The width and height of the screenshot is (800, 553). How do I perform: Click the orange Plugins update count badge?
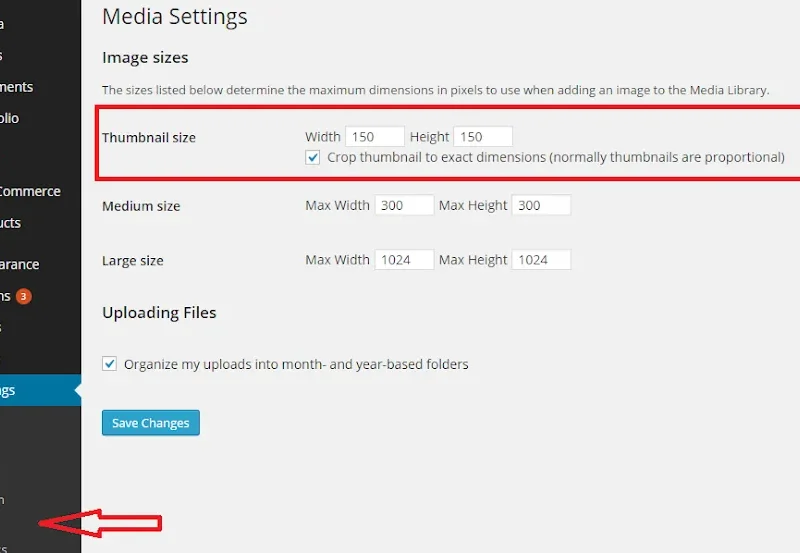pyautogui.click(x=23, y=296)
